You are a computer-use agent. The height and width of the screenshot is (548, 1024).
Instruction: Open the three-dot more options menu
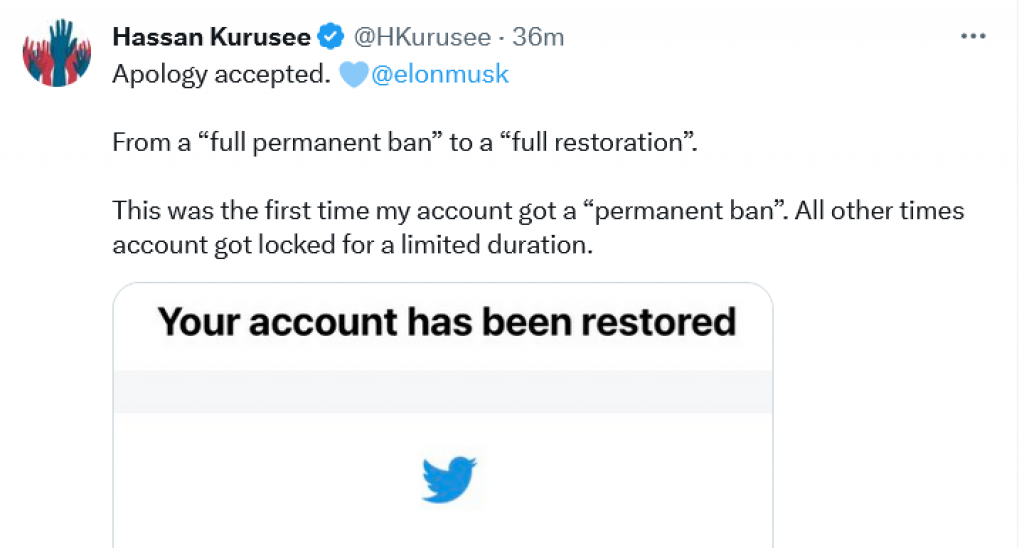point(973,37)
